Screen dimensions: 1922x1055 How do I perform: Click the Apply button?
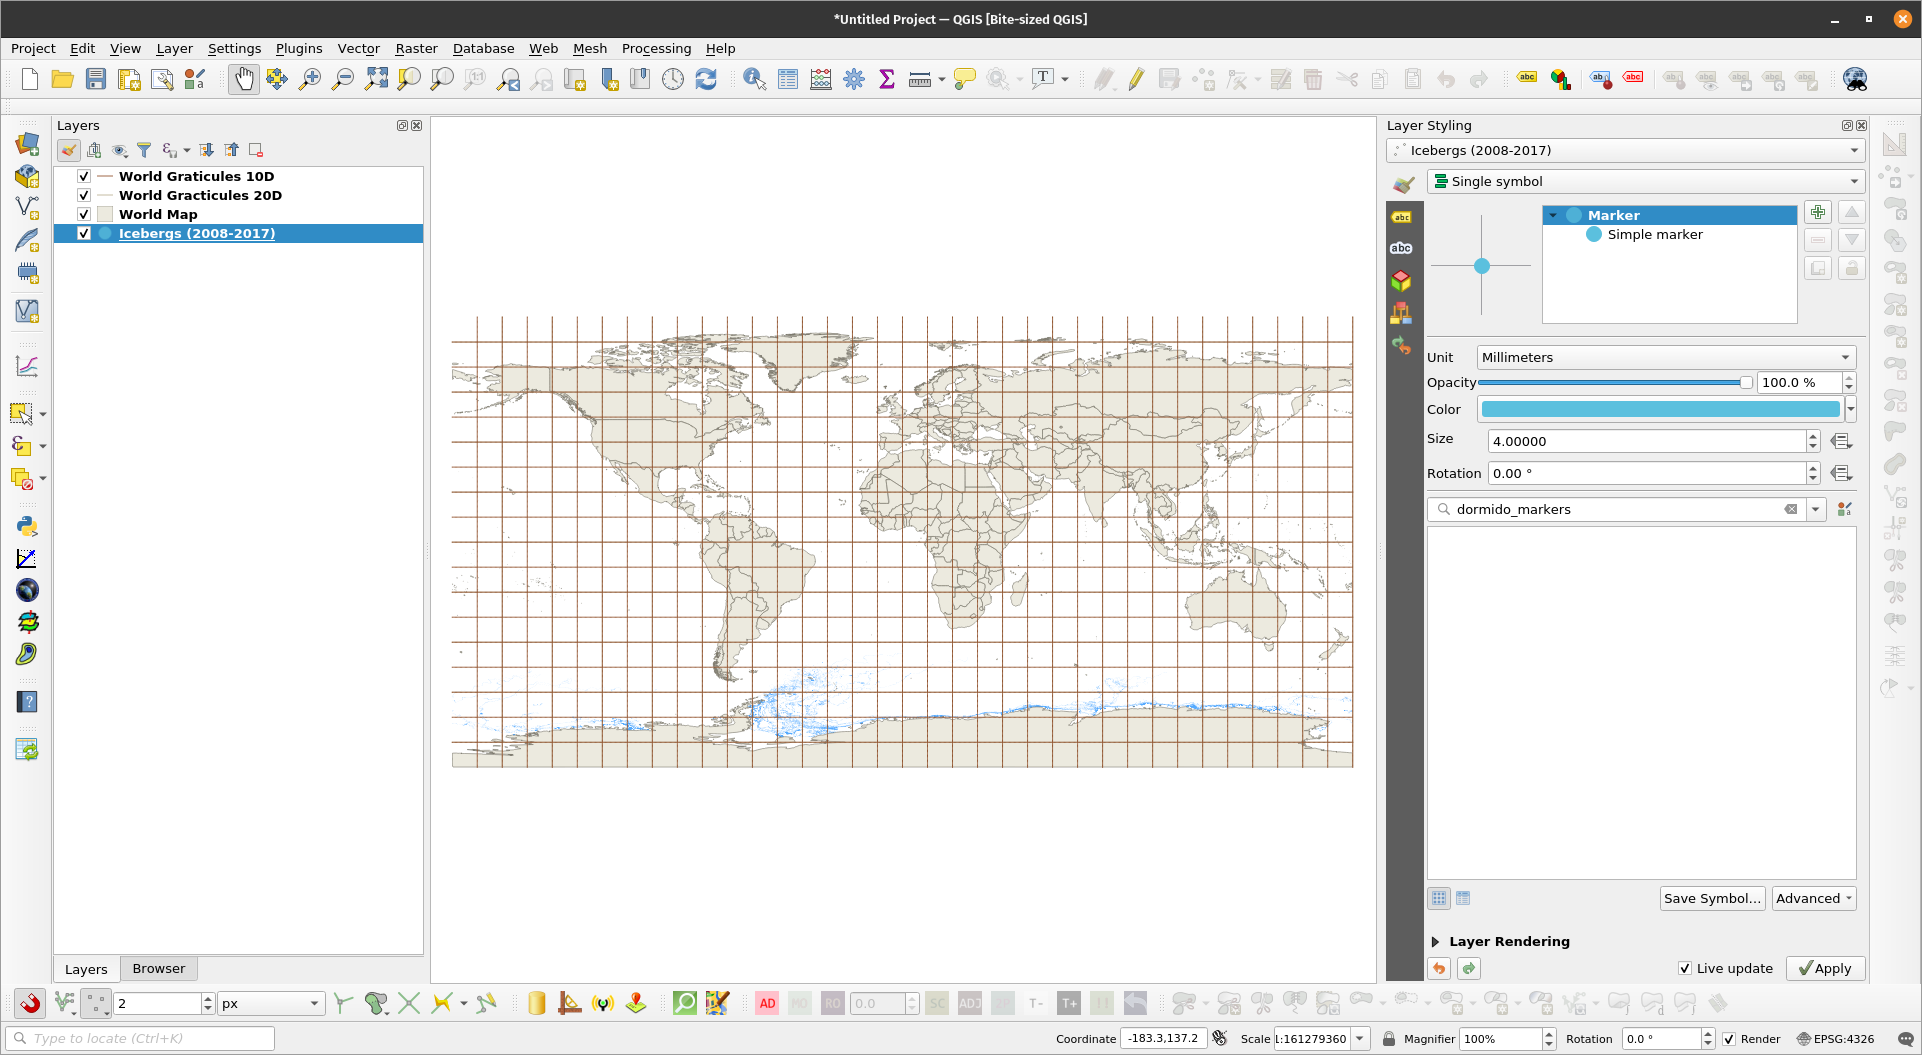1825,968
